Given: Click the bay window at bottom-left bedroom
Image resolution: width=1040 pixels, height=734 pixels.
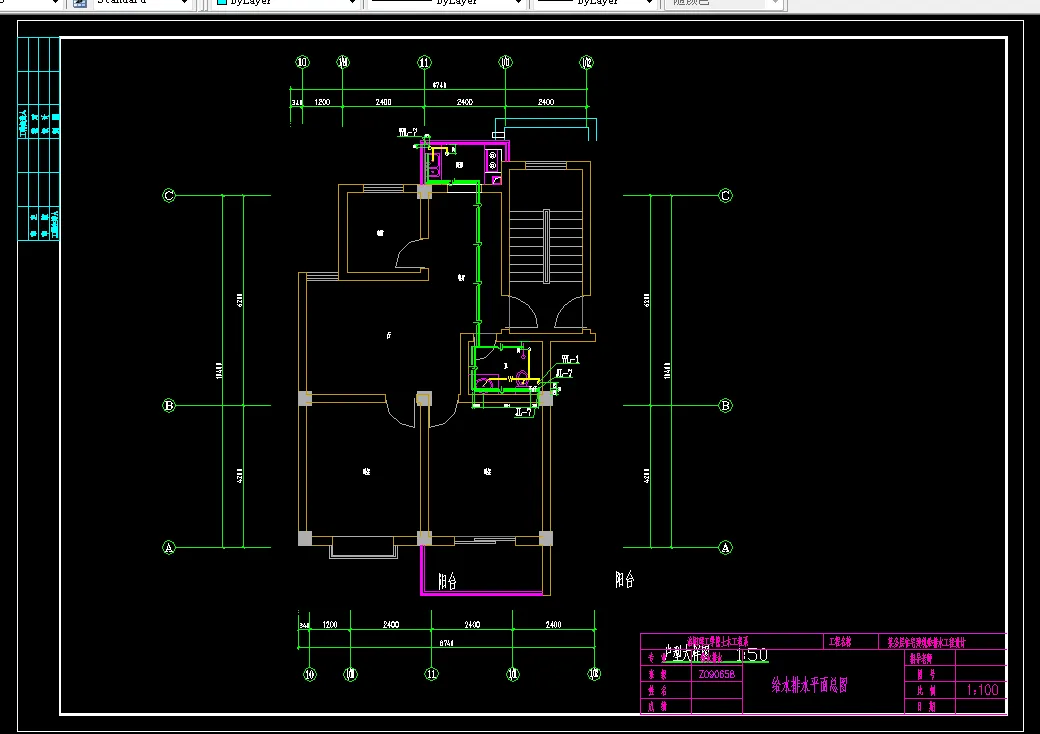Looking at the screenshot, I should (x=363, y=550).
